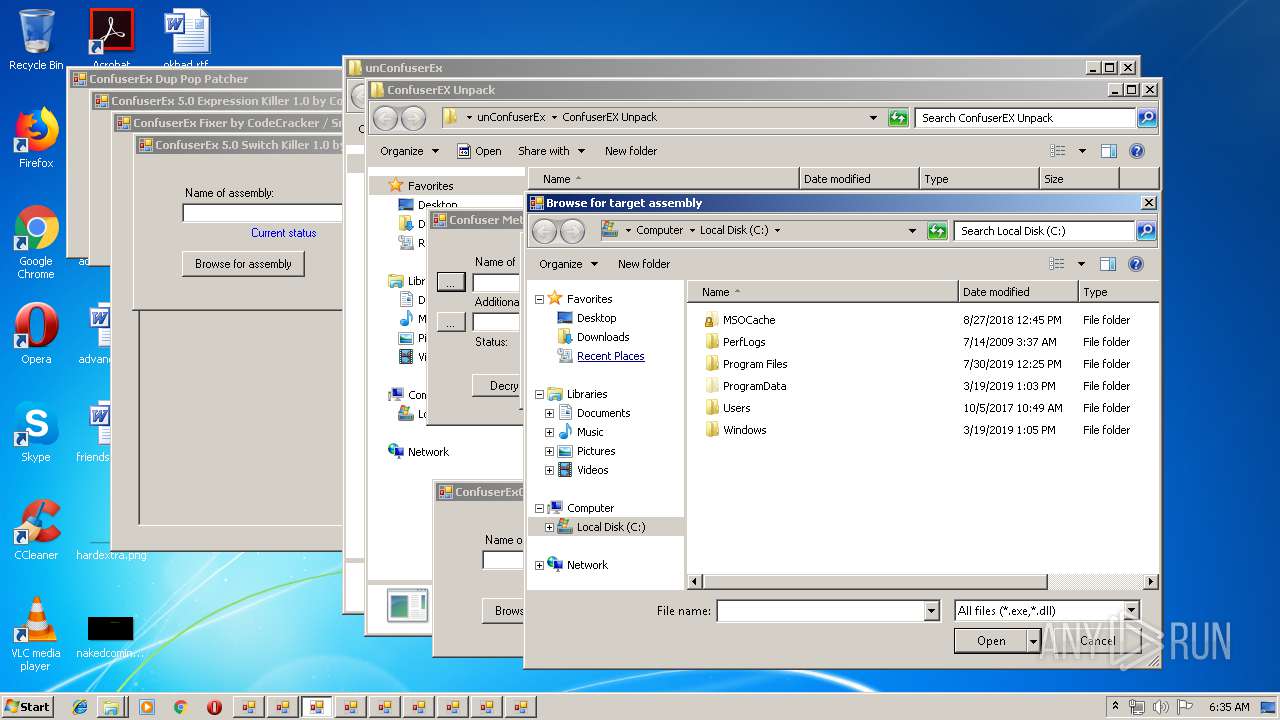
Task: Open the ProgramData folder
Action: (x=754, y=386)
